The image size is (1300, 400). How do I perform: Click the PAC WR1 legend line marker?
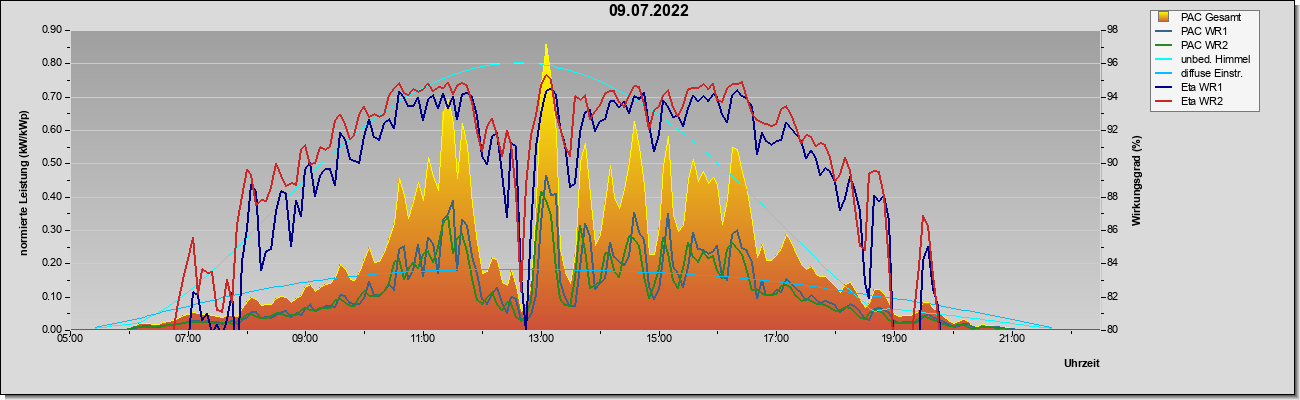point(1164,31)
